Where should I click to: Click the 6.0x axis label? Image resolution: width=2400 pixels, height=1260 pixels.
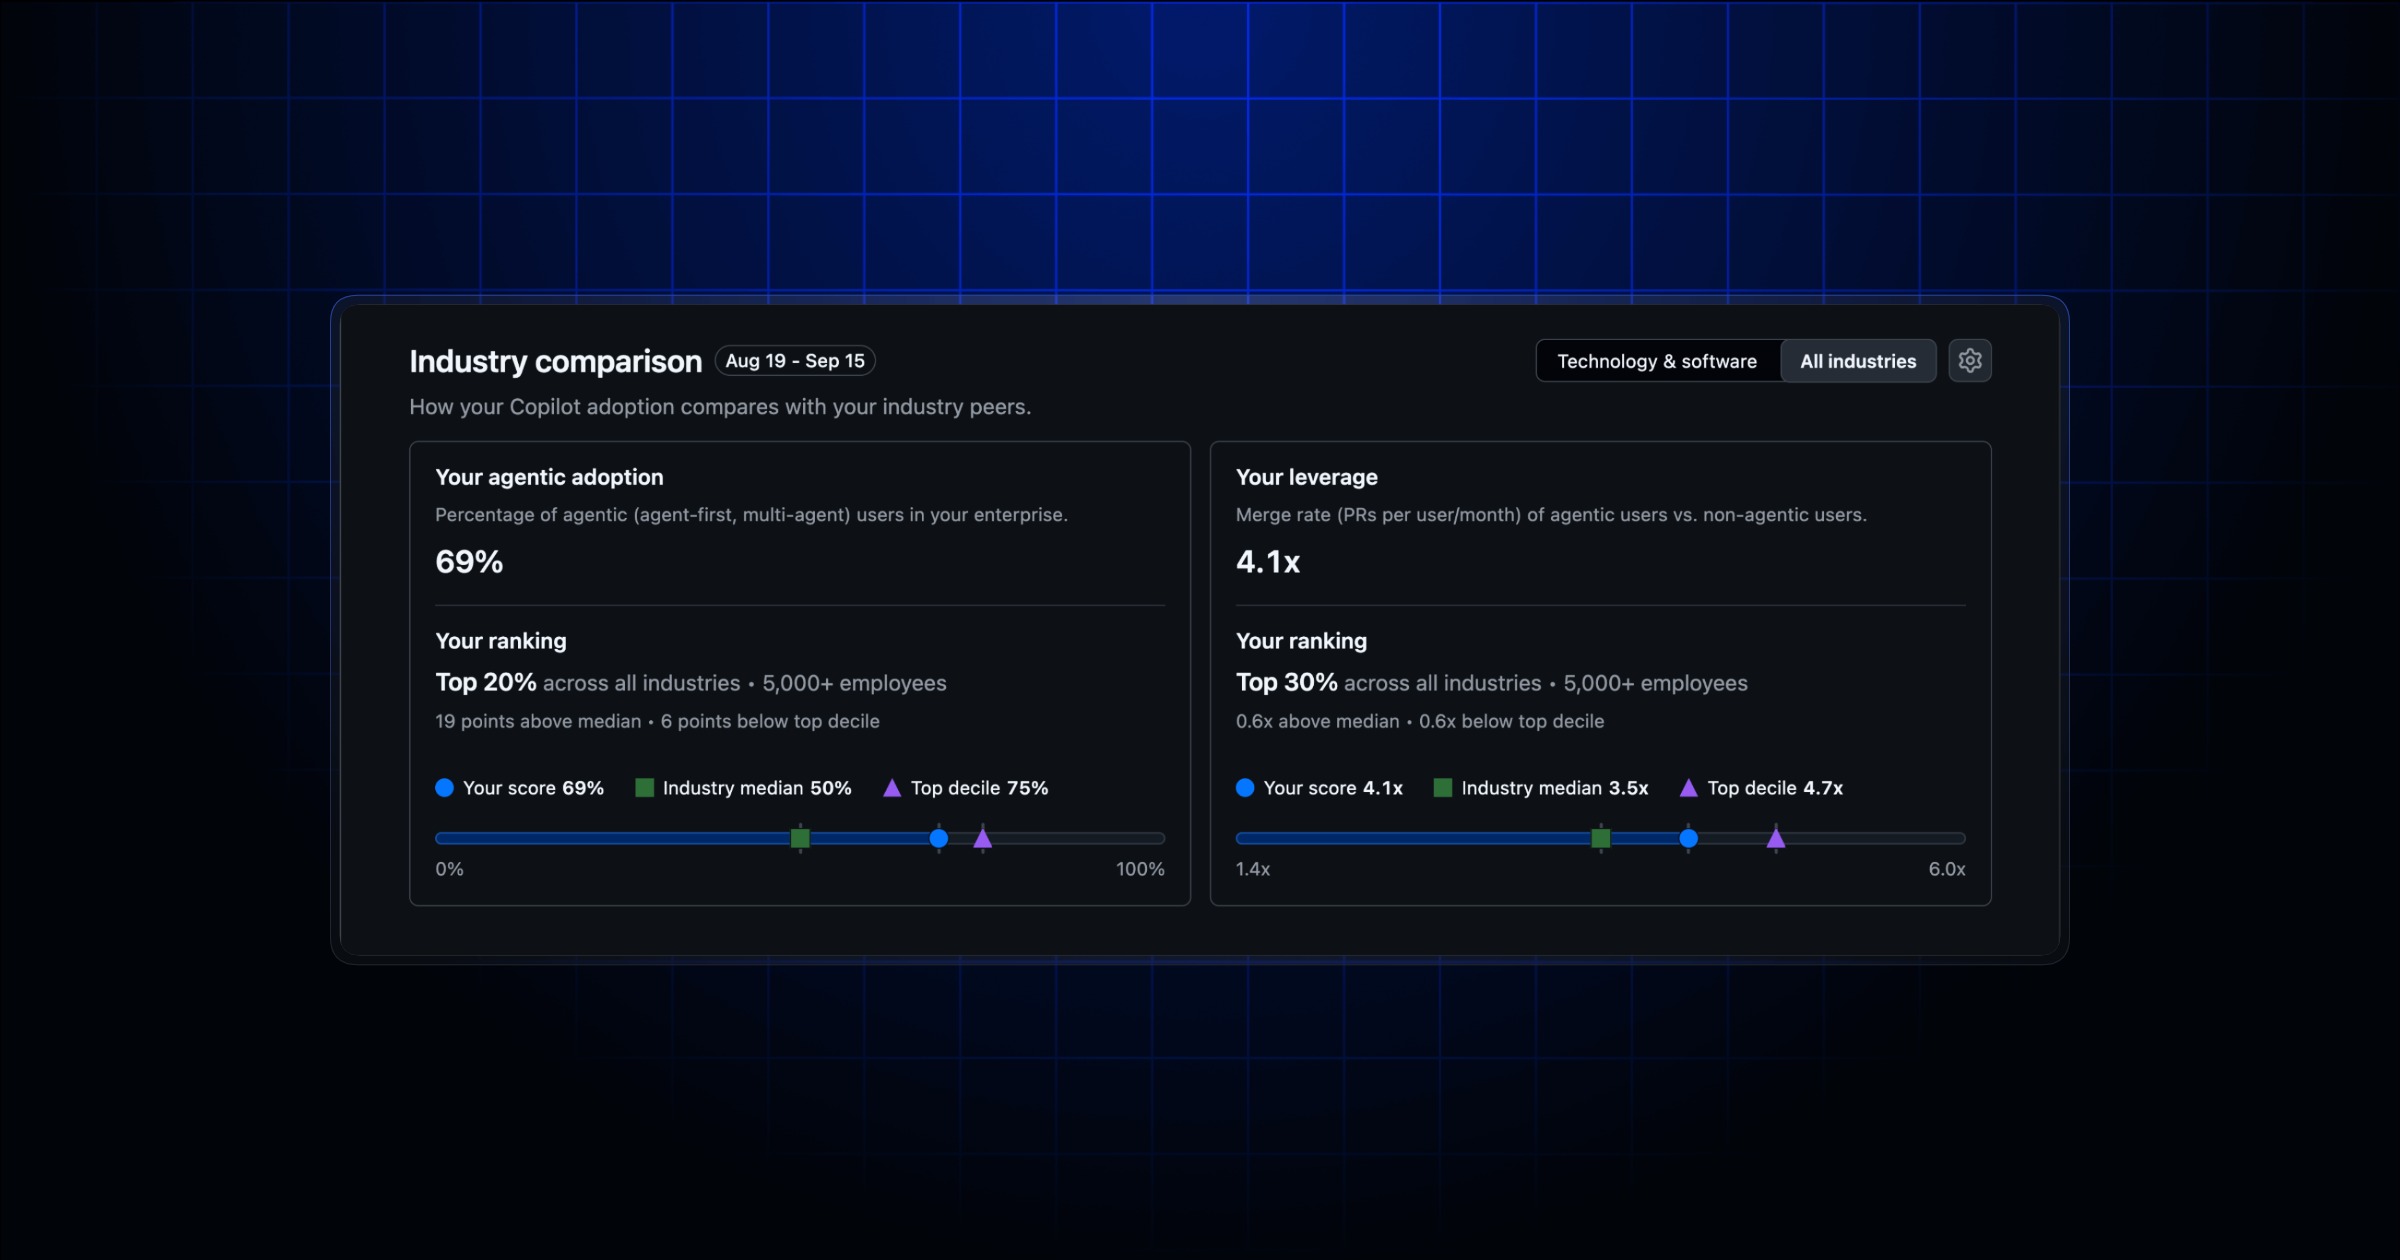pos(1947,869)
